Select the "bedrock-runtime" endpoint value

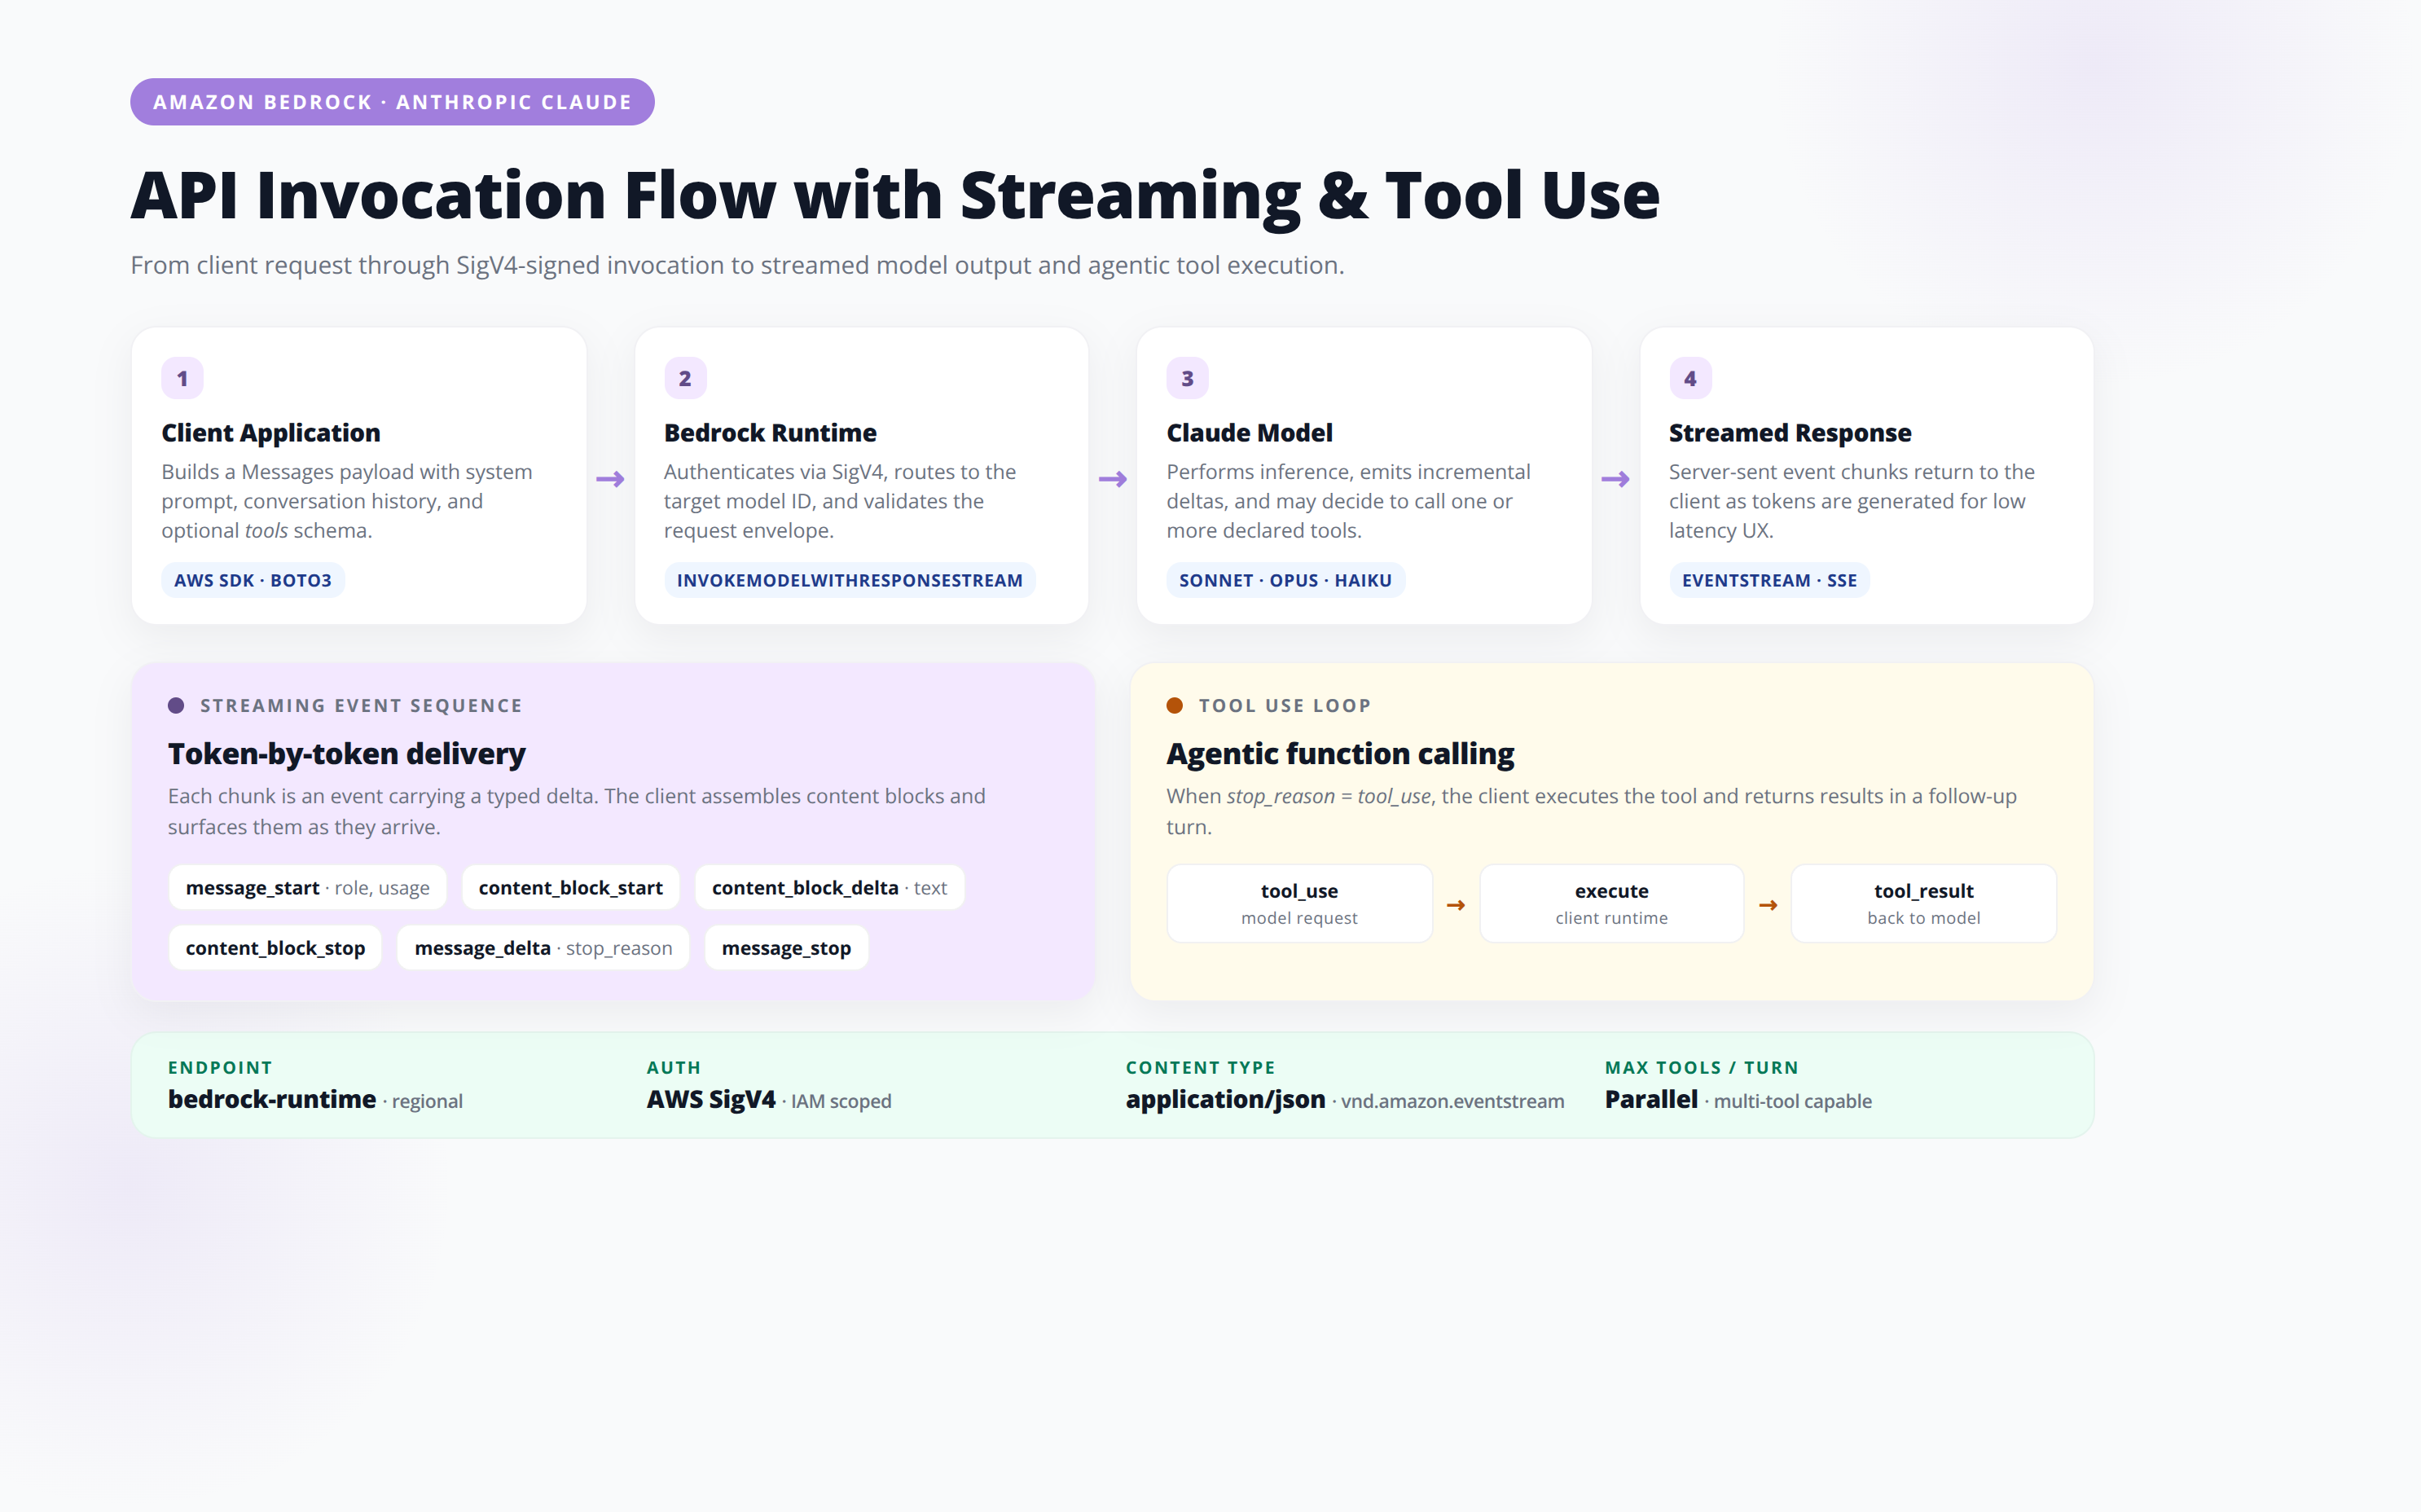tap(272, 1099)
